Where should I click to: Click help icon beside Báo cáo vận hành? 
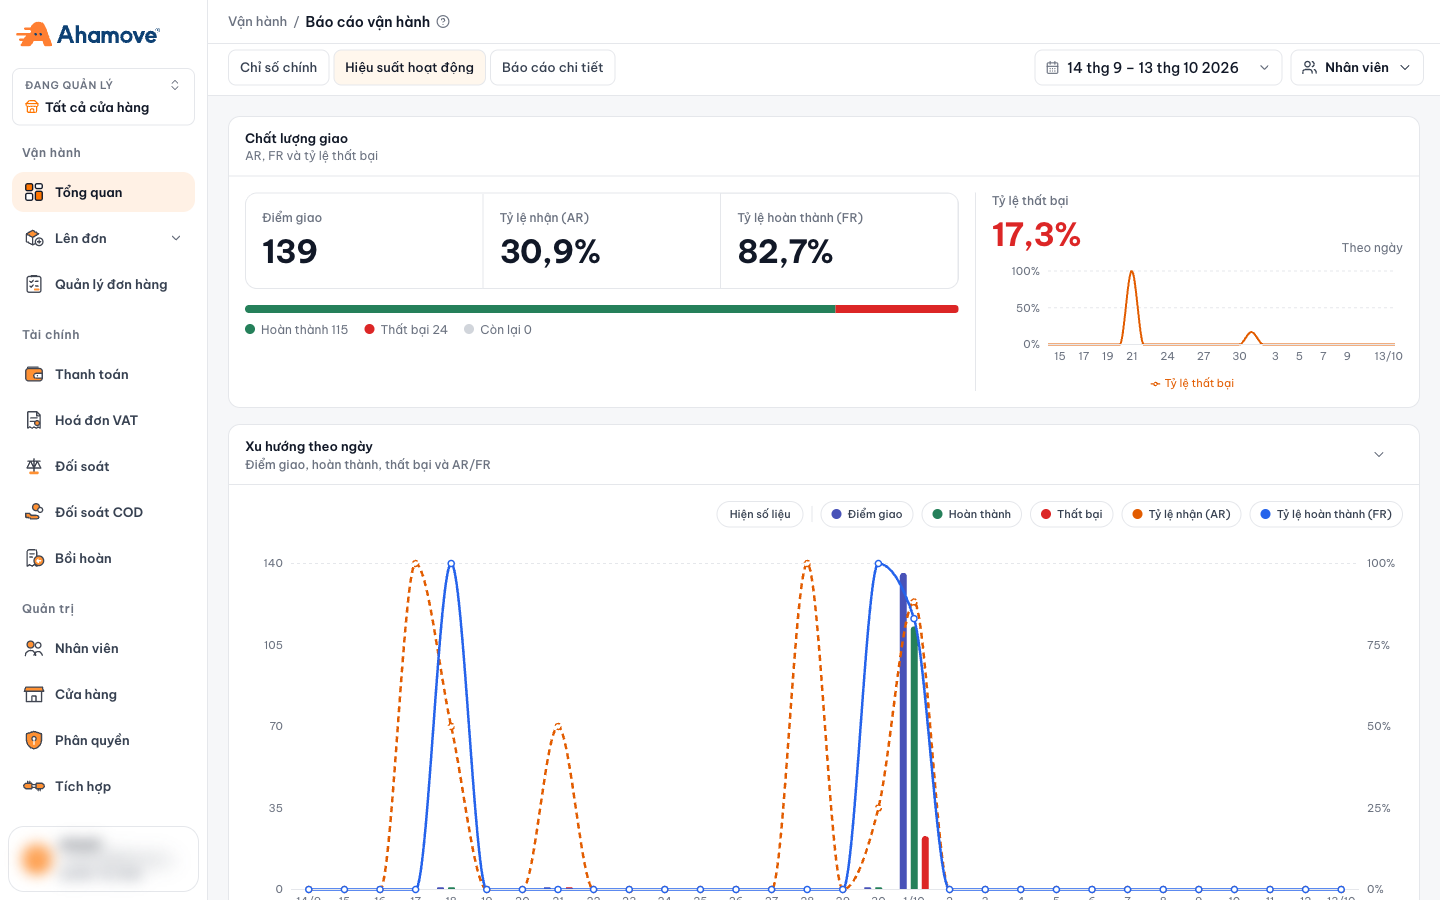pyautogui.click(x=443, y=22)
